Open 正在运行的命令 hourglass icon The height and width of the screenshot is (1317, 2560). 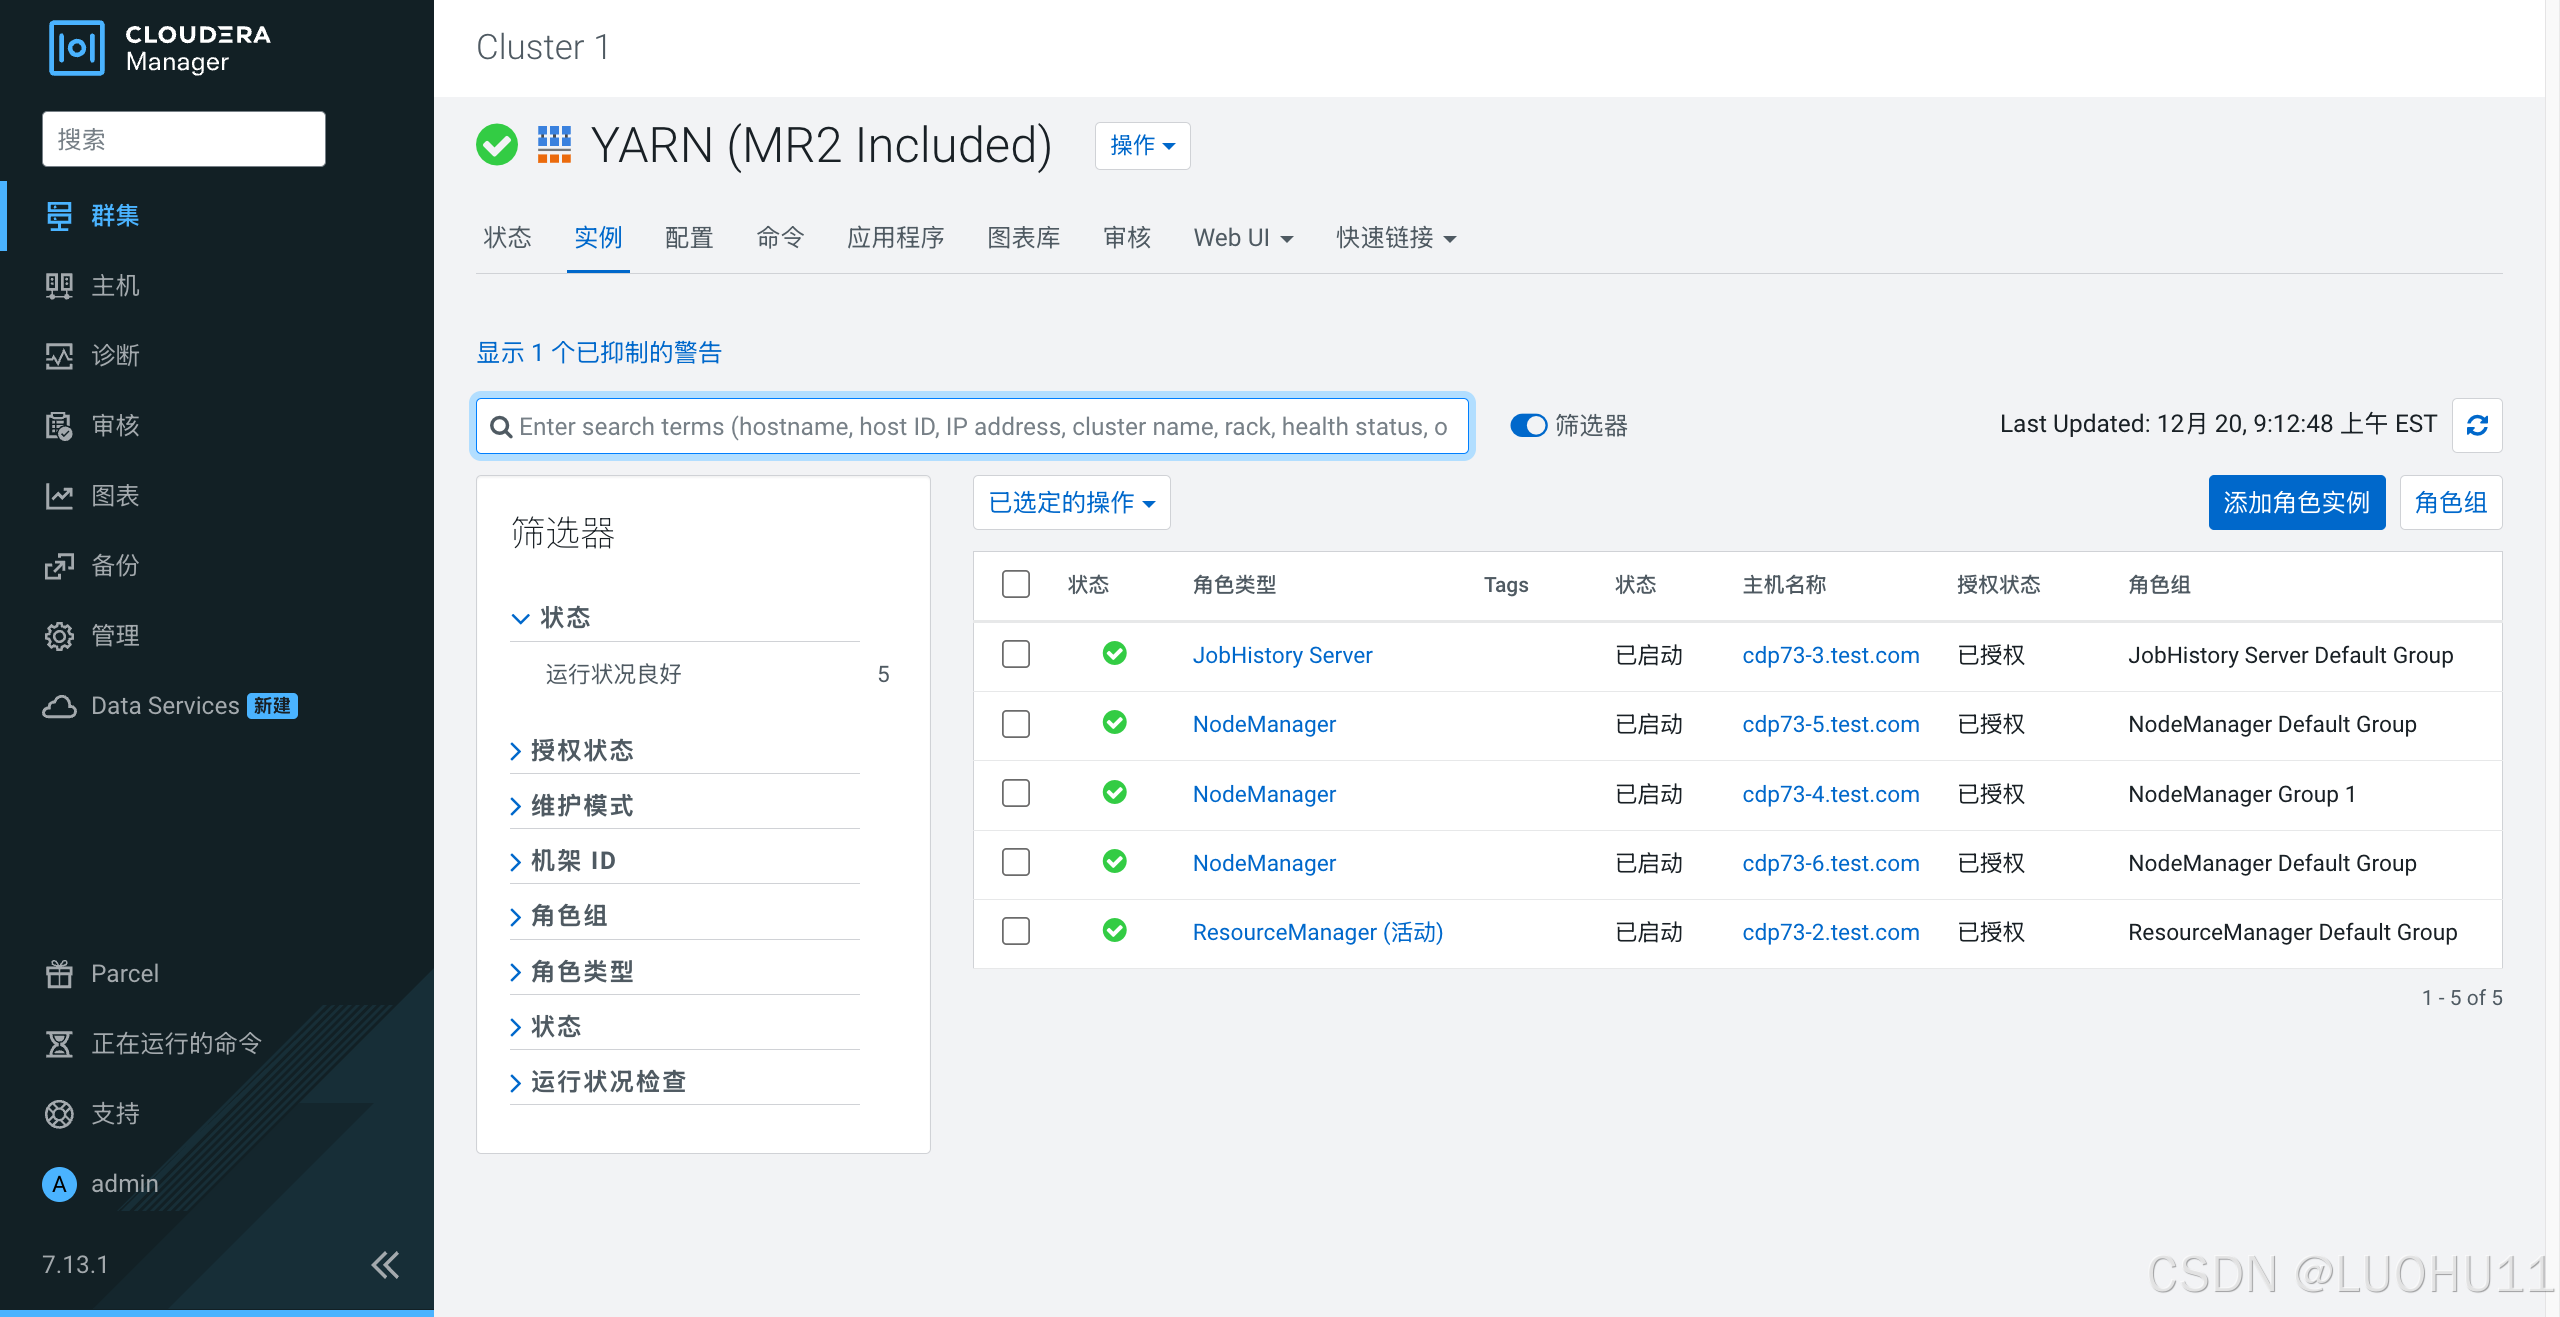(59, 1044)
